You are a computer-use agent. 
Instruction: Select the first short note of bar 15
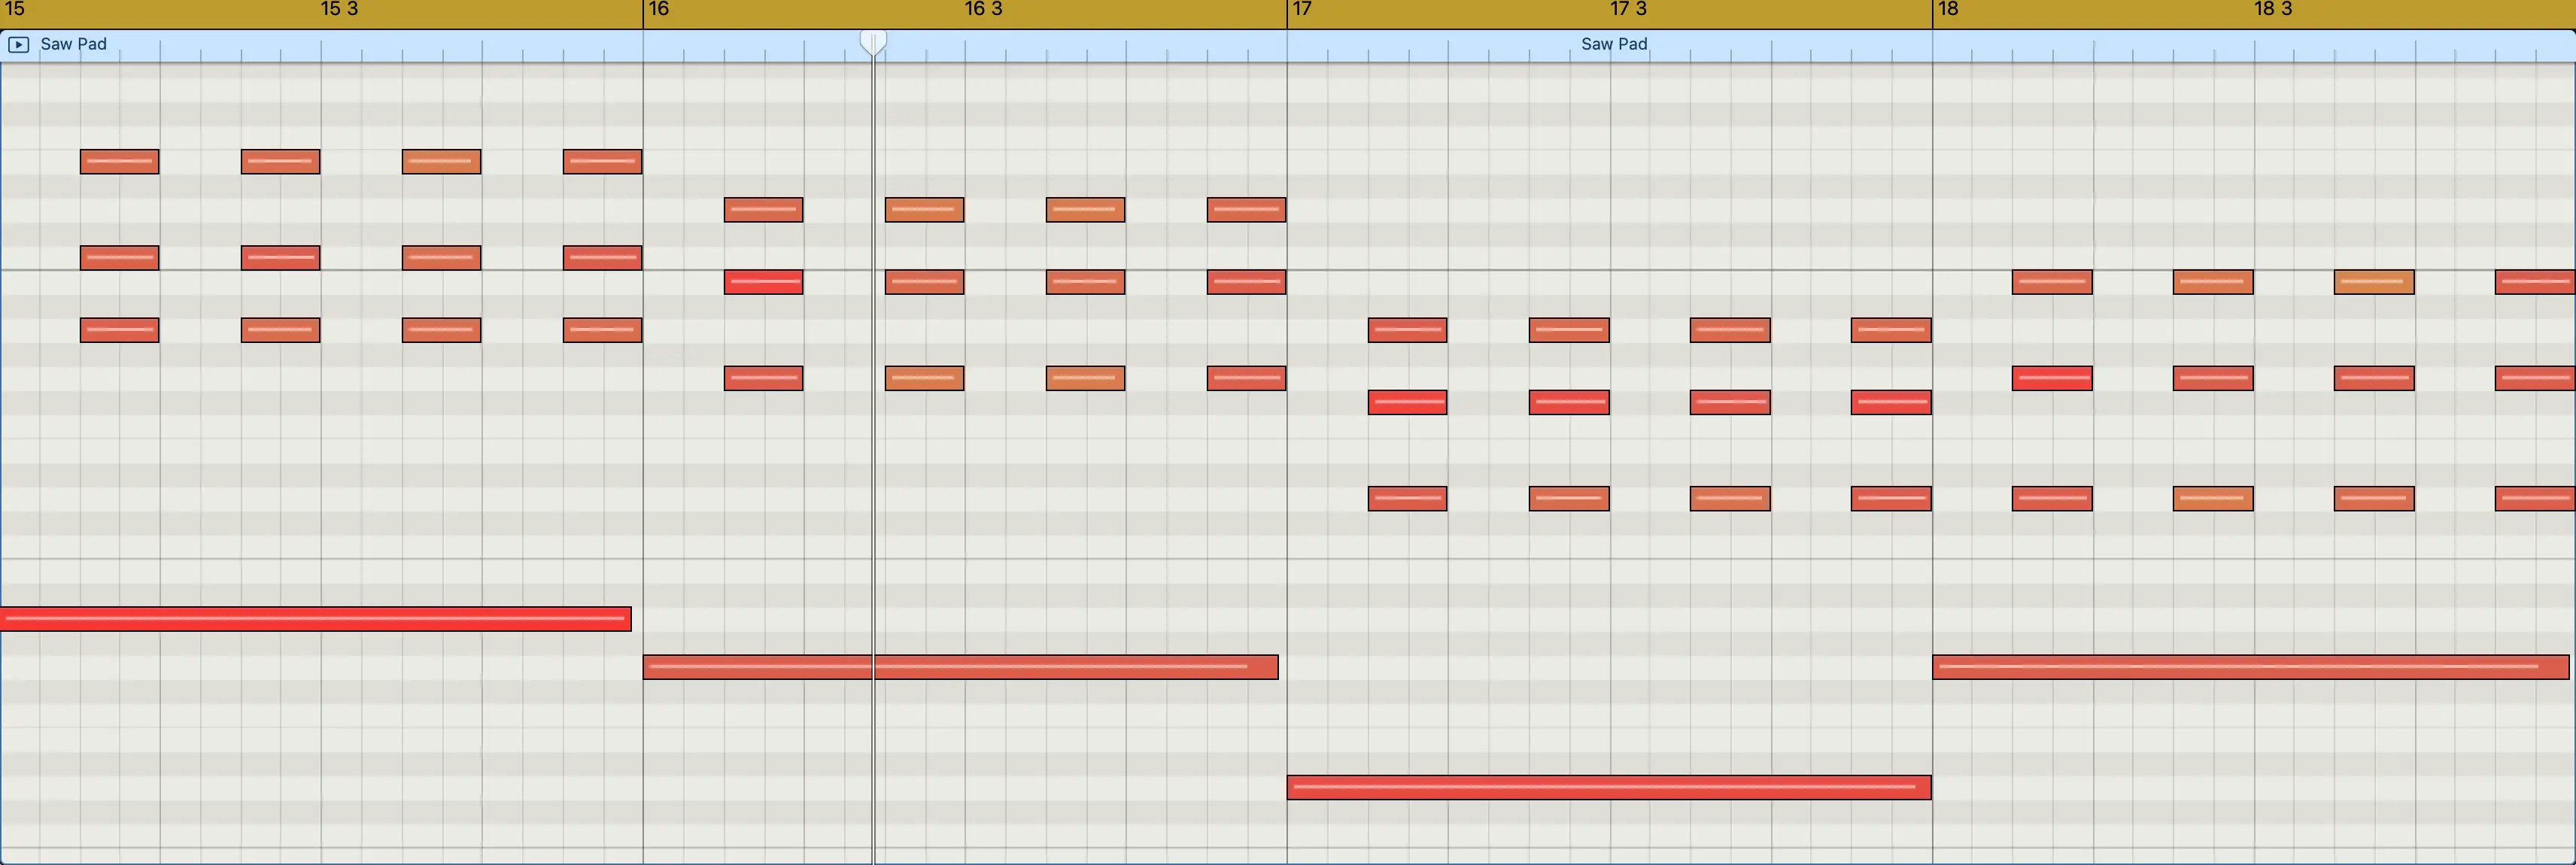119,161
